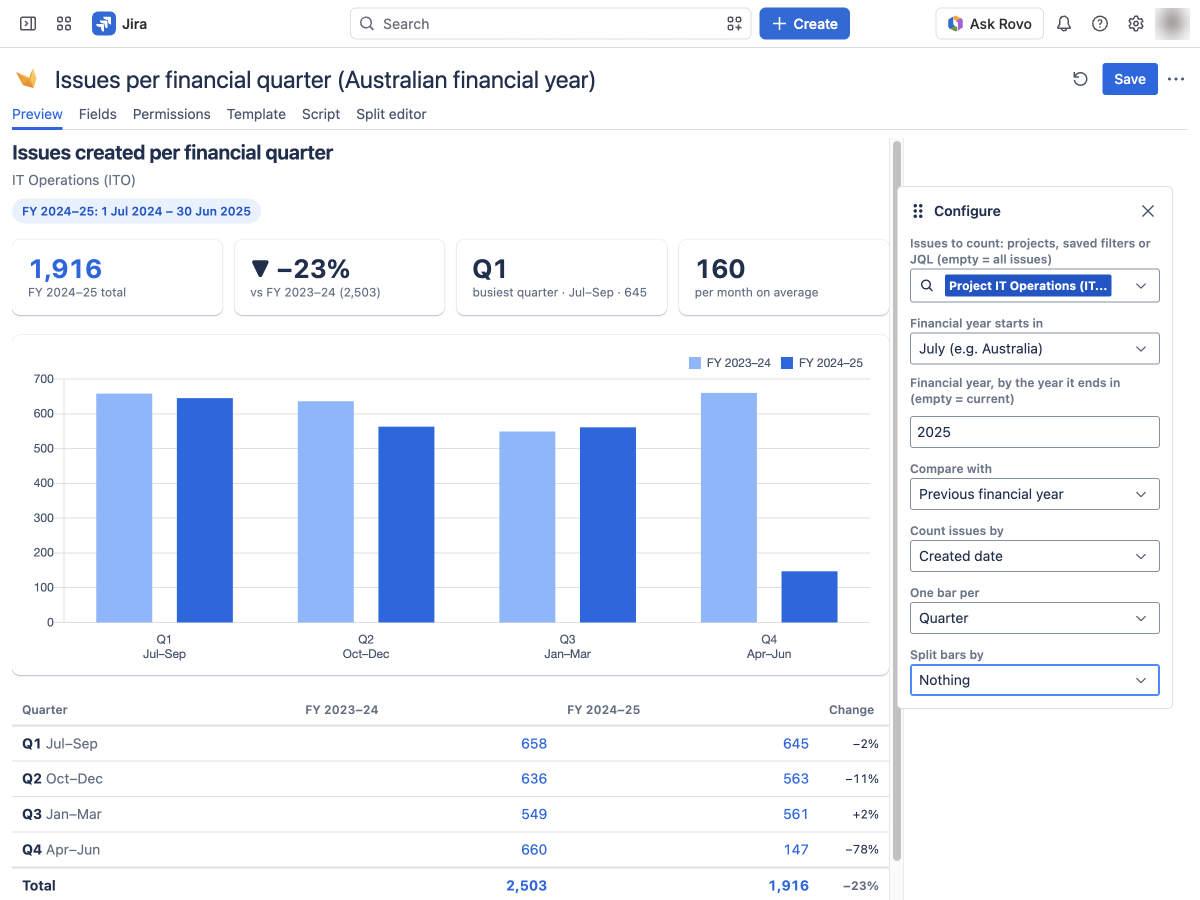Click into the Search field
Screen dimensions: 1200x900
550,24
